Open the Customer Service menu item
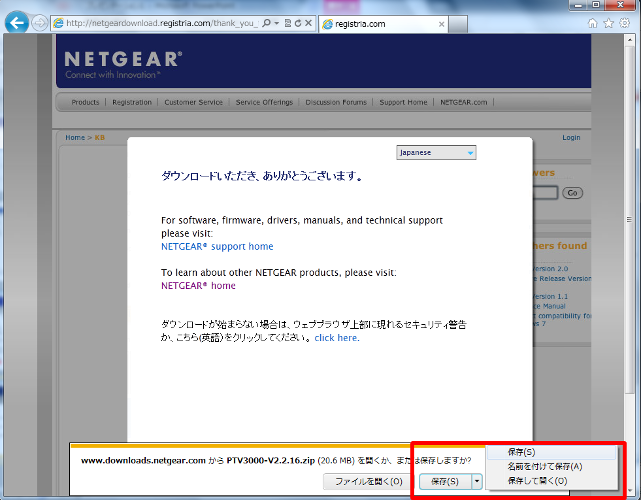This screenshot has height=500, width=641. tap(193, 102)
